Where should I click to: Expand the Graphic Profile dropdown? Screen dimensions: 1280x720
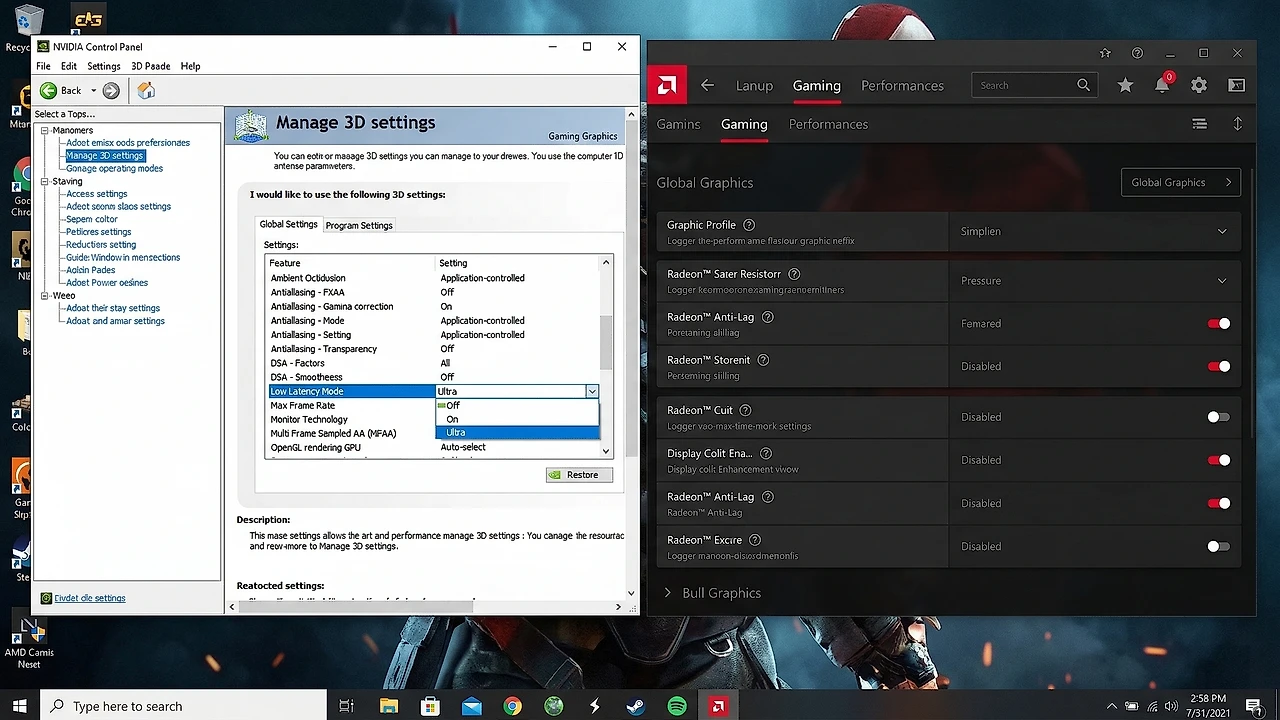coord(1222,231)
